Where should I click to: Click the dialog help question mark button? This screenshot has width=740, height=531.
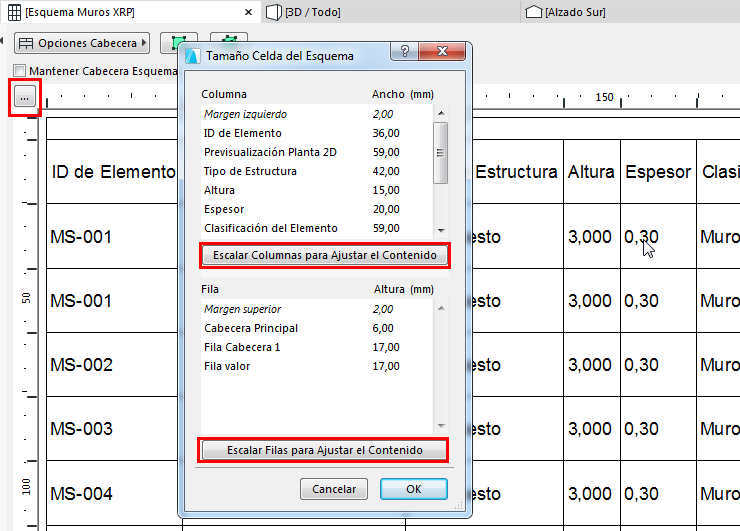404,51
